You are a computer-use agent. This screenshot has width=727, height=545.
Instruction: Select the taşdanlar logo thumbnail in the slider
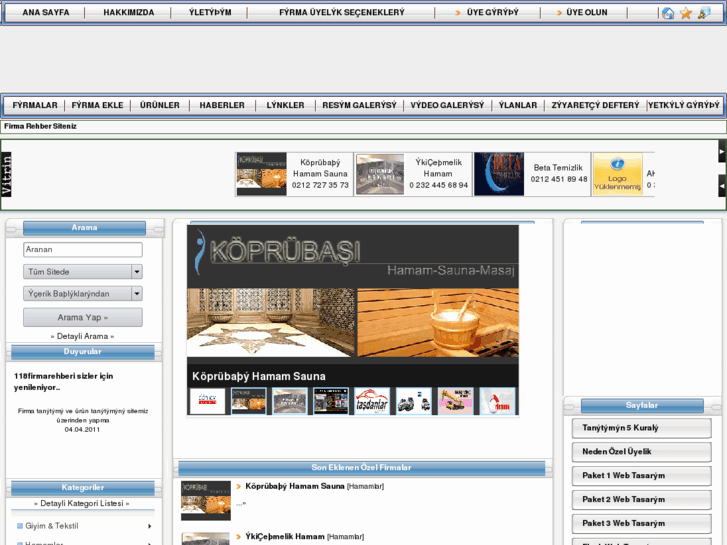pos(372,401)
